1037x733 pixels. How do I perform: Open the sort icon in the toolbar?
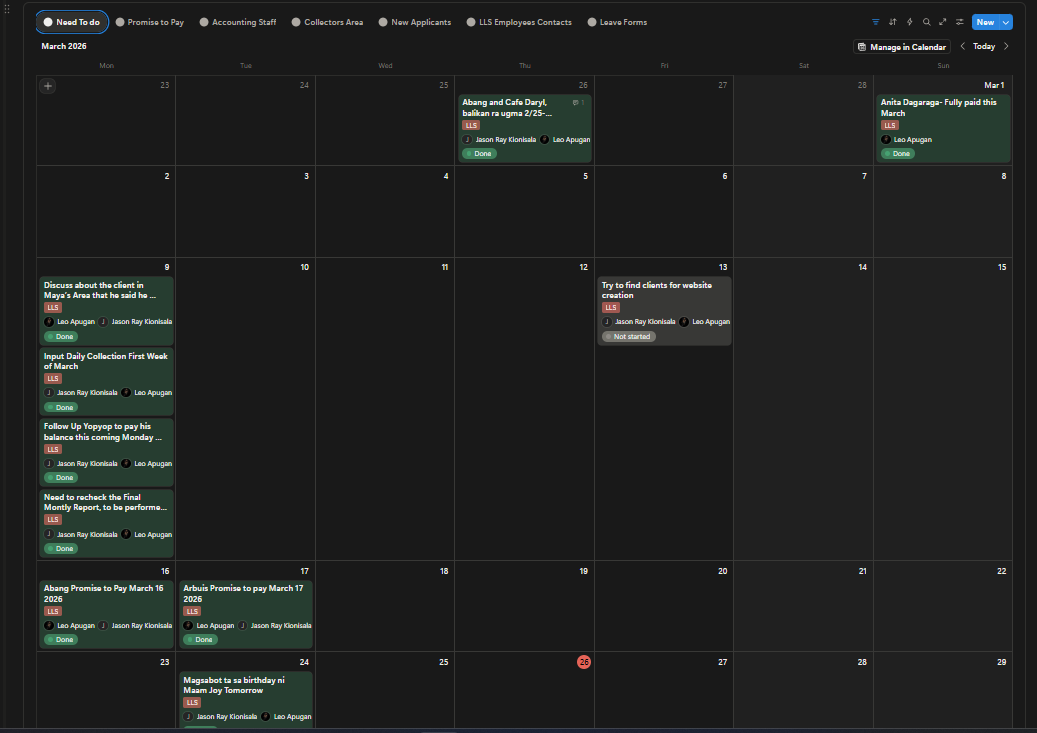tap(893, 22)
